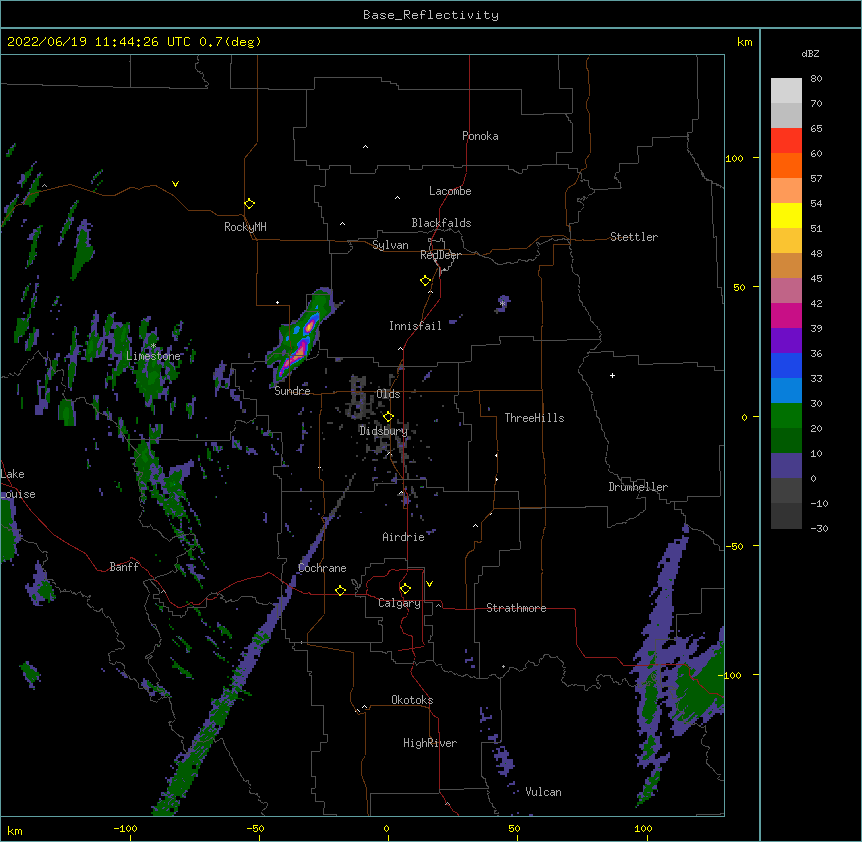862x842 pixels.
Task: Select the mauve 45 dBZ legend swatch
Action: tap(786, 291)
